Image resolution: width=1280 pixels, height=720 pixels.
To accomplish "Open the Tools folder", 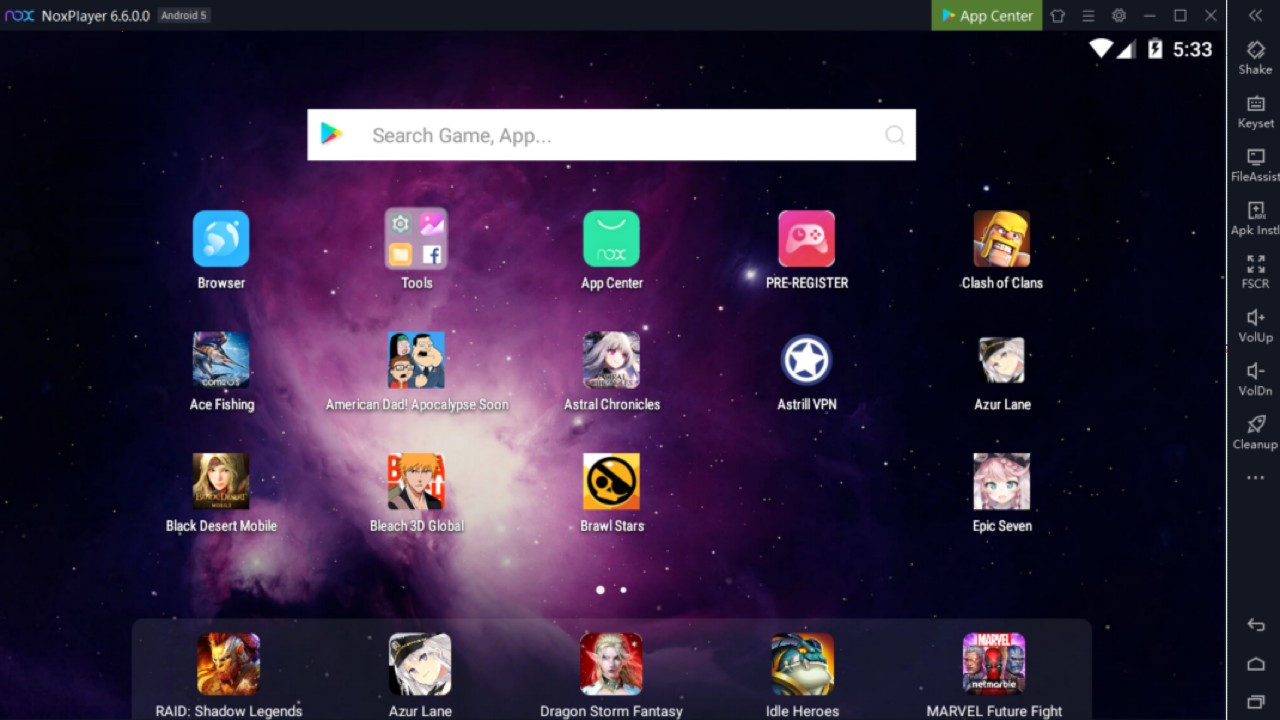I will (416, 239).
